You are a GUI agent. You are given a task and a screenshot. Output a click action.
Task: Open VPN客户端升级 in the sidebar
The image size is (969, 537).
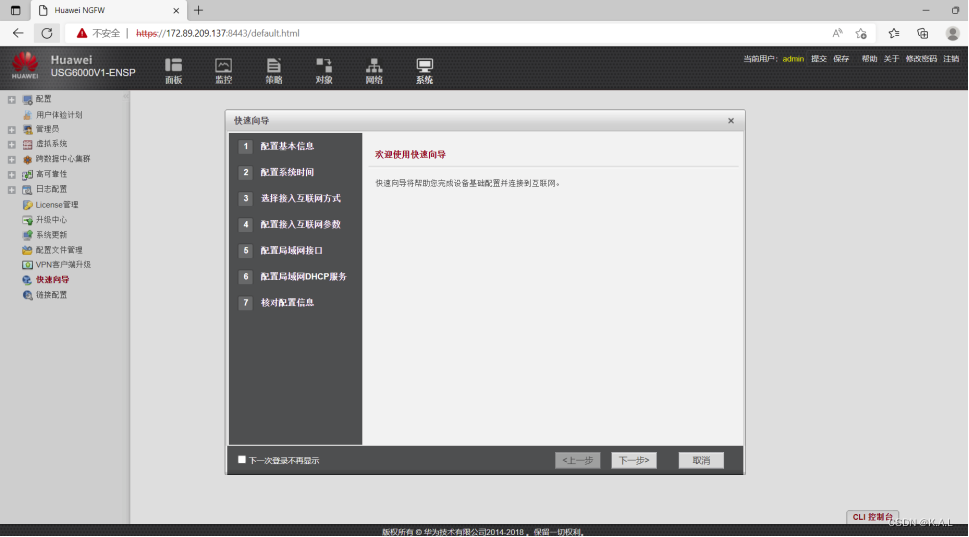[63, 264]
